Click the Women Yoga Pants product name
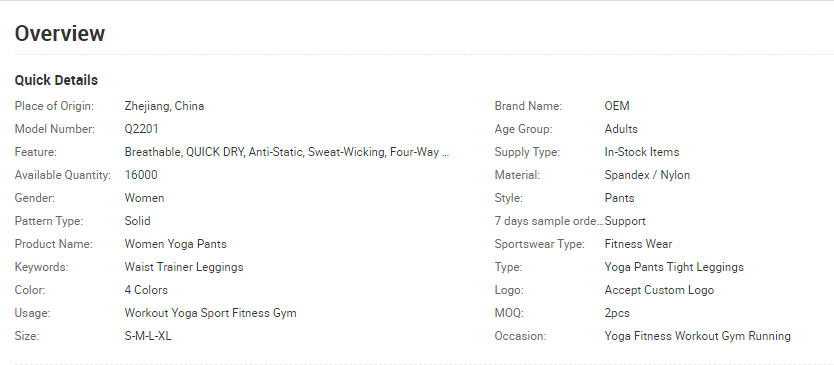 tap(176, 244)
